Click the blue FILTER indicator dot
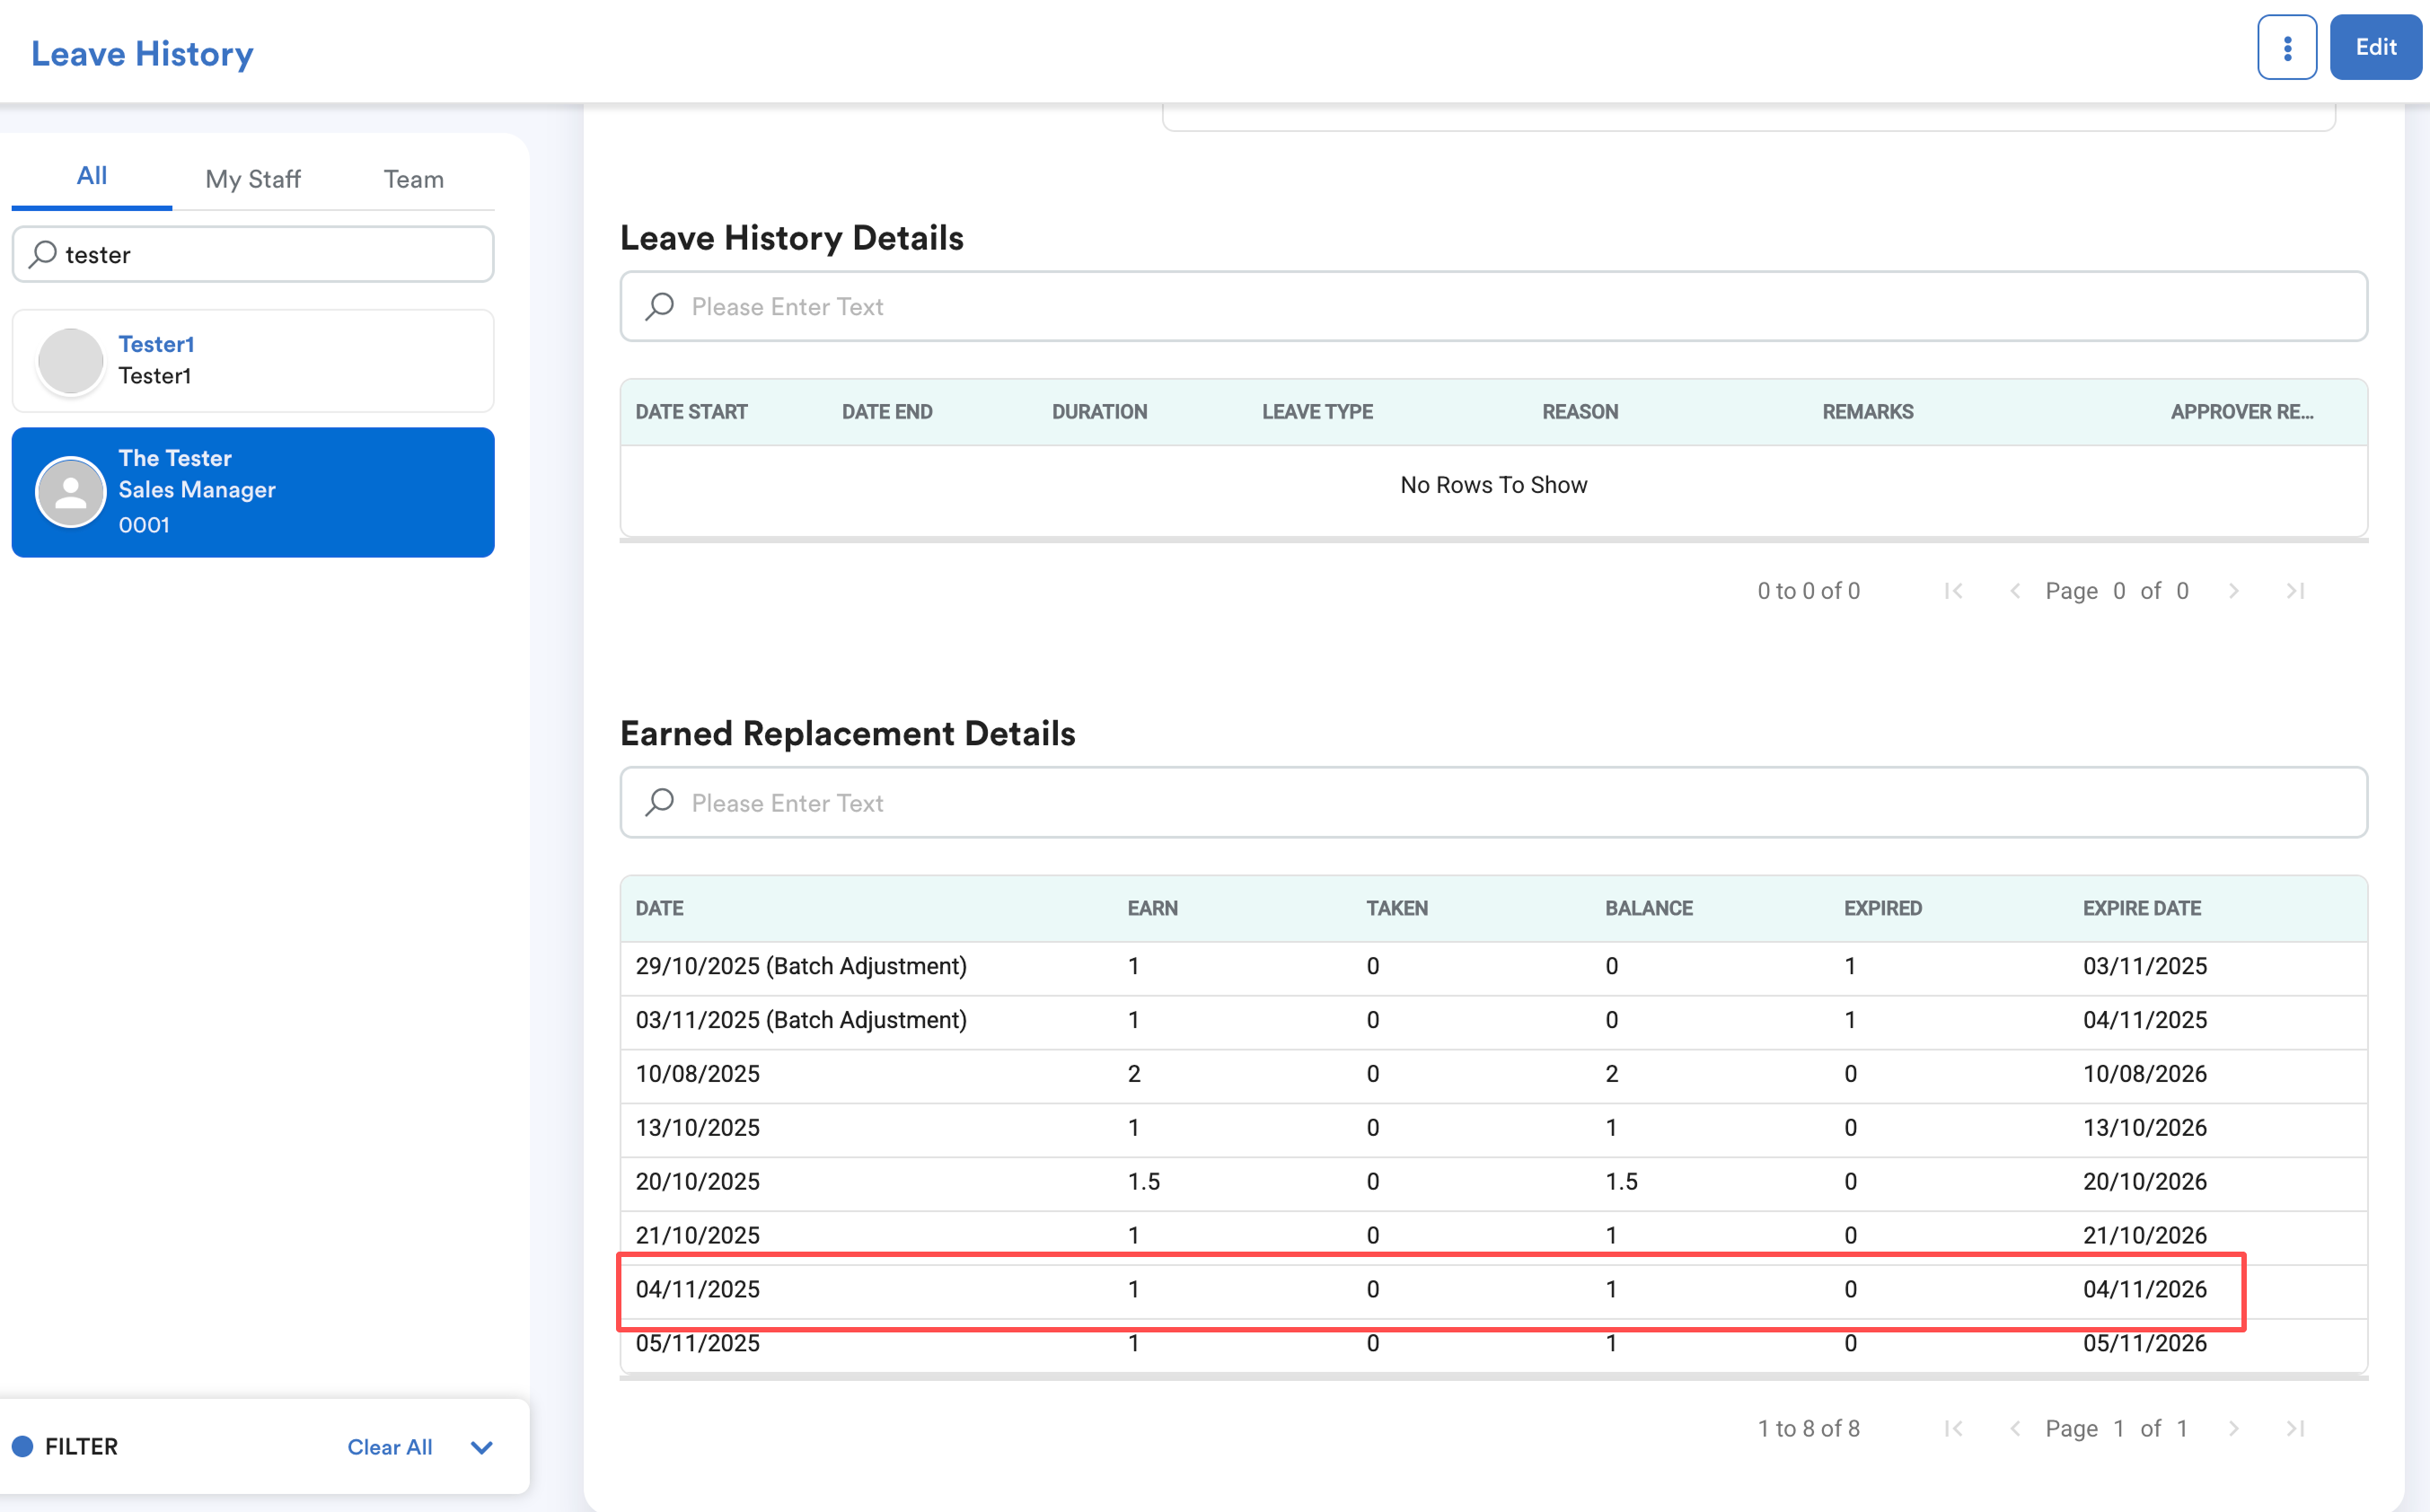This screenshot has height=1512, width=2430. (22, 1446)
